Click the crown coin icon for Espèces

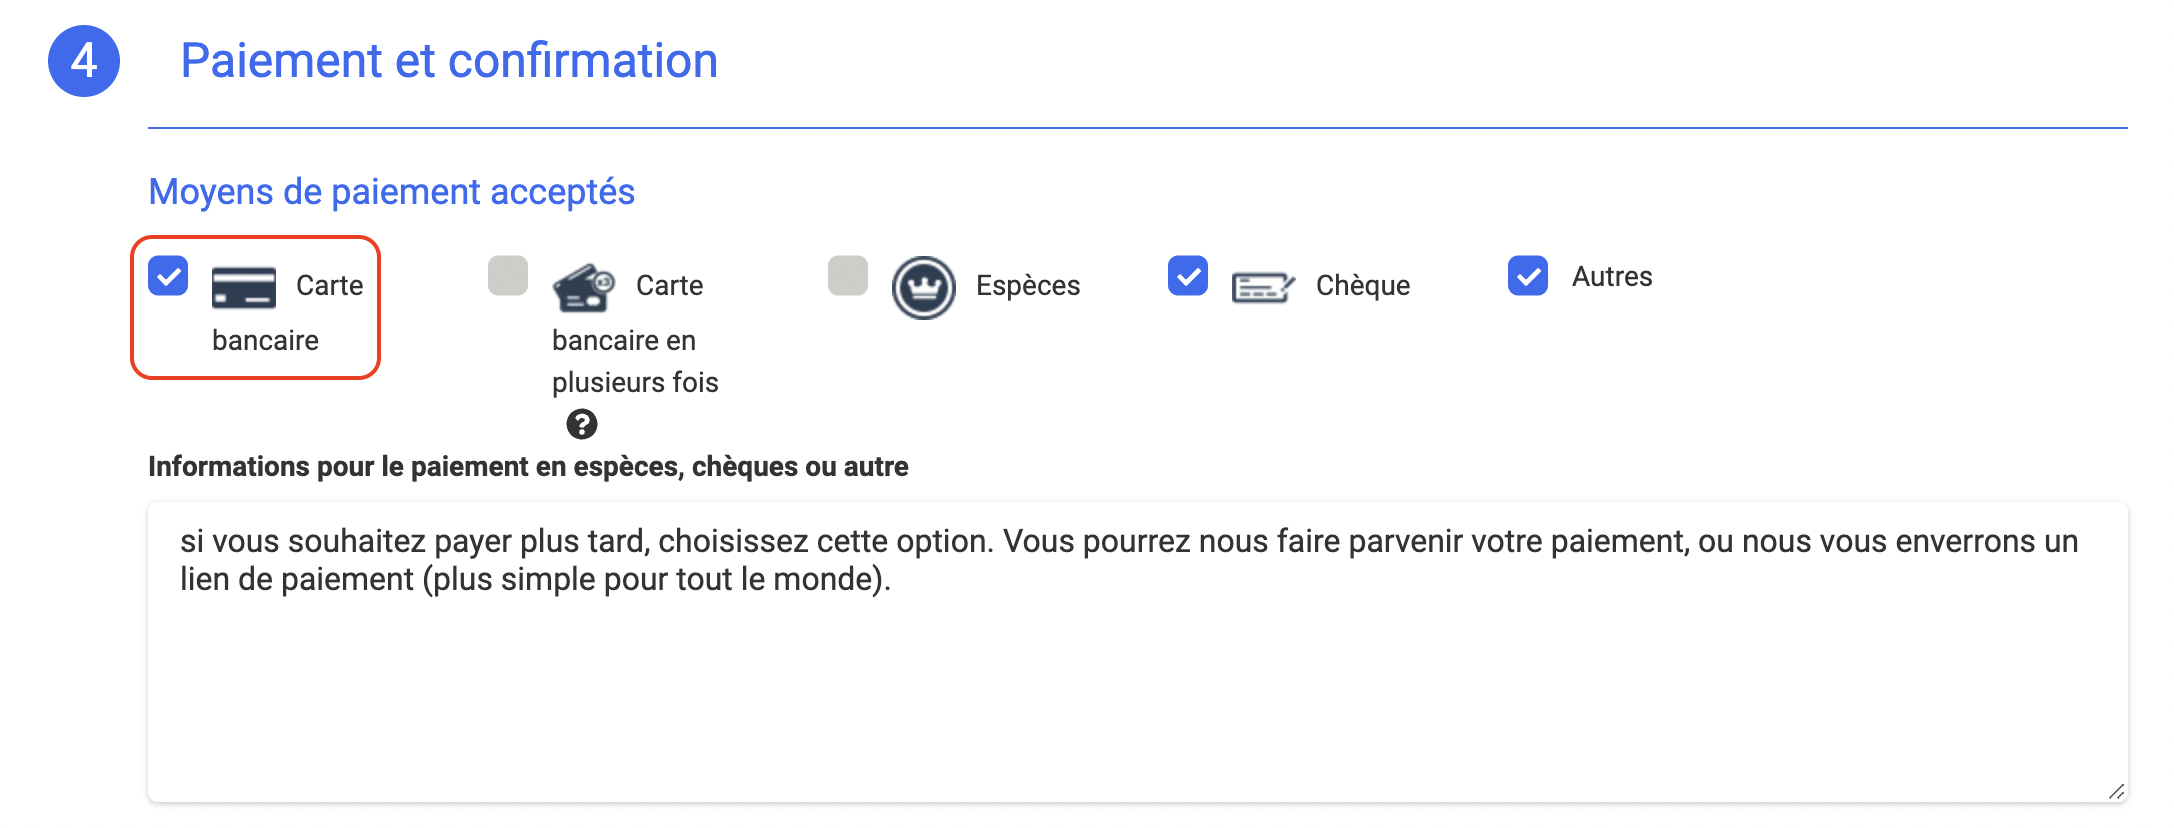(x=923, y=287)
